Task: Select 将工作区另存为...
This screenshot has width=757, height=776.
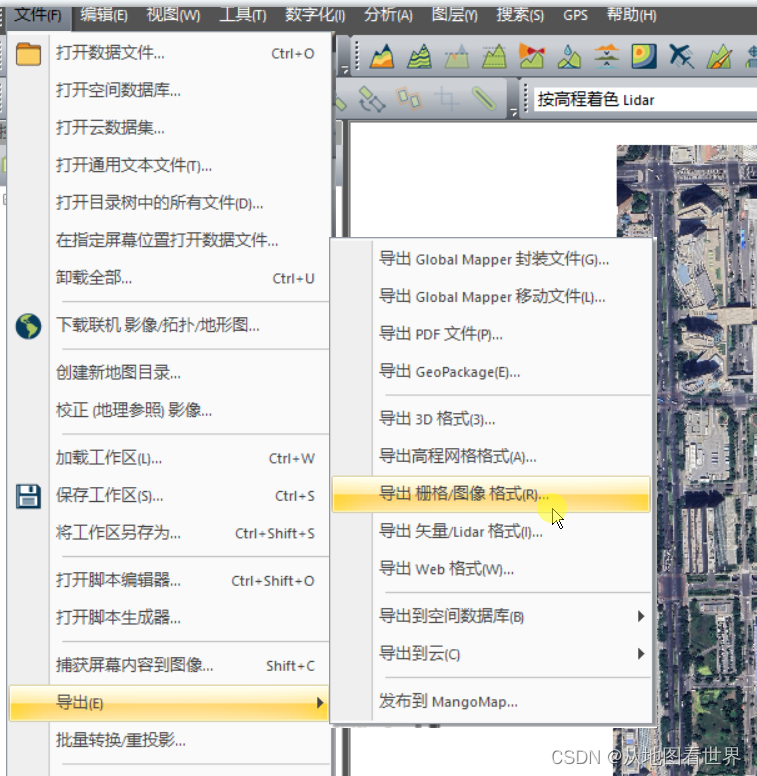Action: click(168, 533)
